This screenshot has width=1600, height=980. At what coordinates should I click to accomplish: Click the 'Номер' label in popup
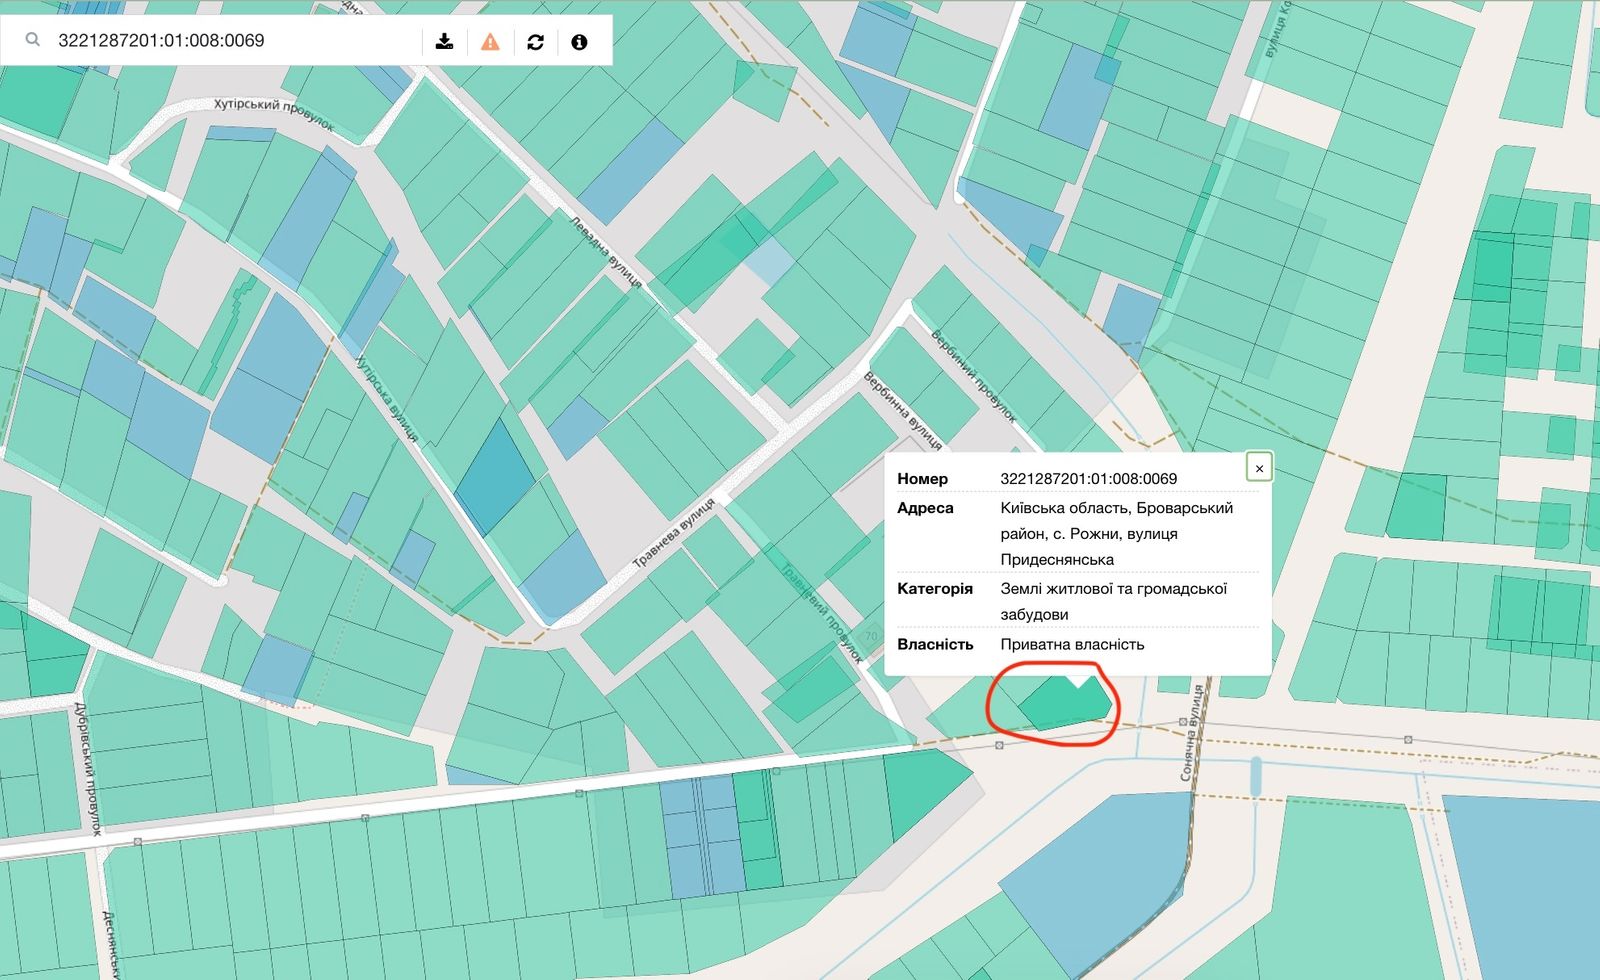tap(922, 479)
